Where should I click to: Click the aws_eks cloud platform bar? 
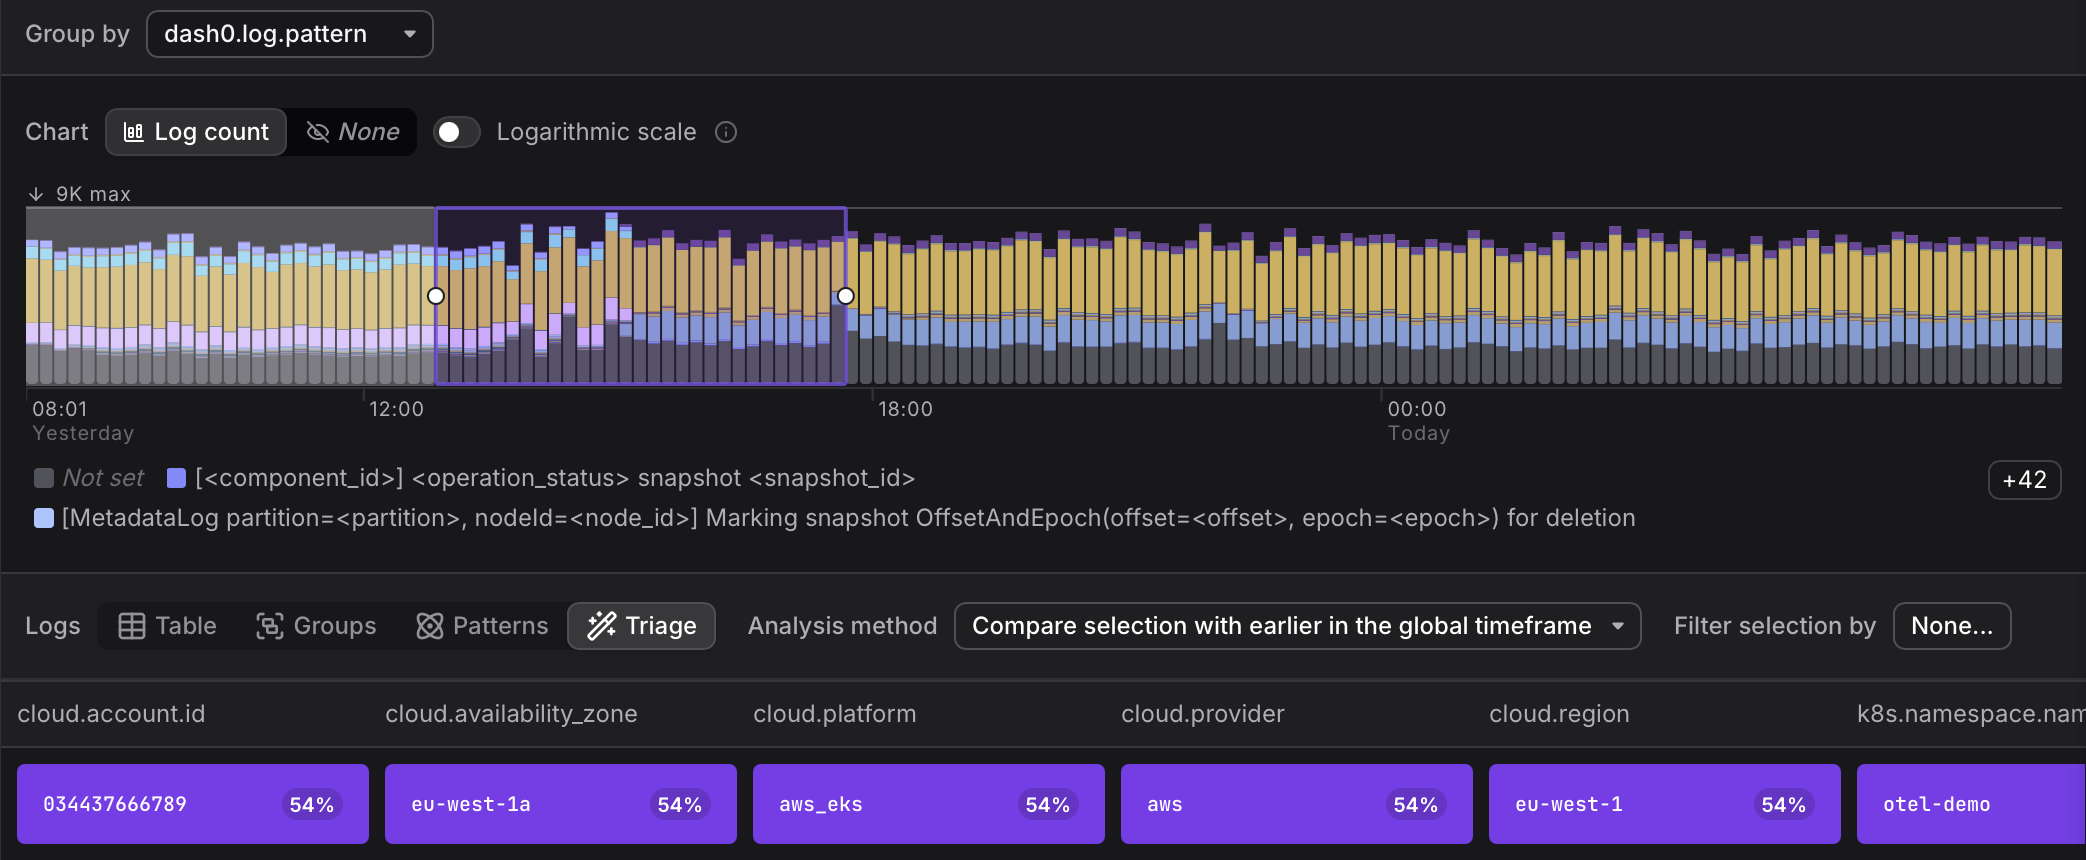928,804
